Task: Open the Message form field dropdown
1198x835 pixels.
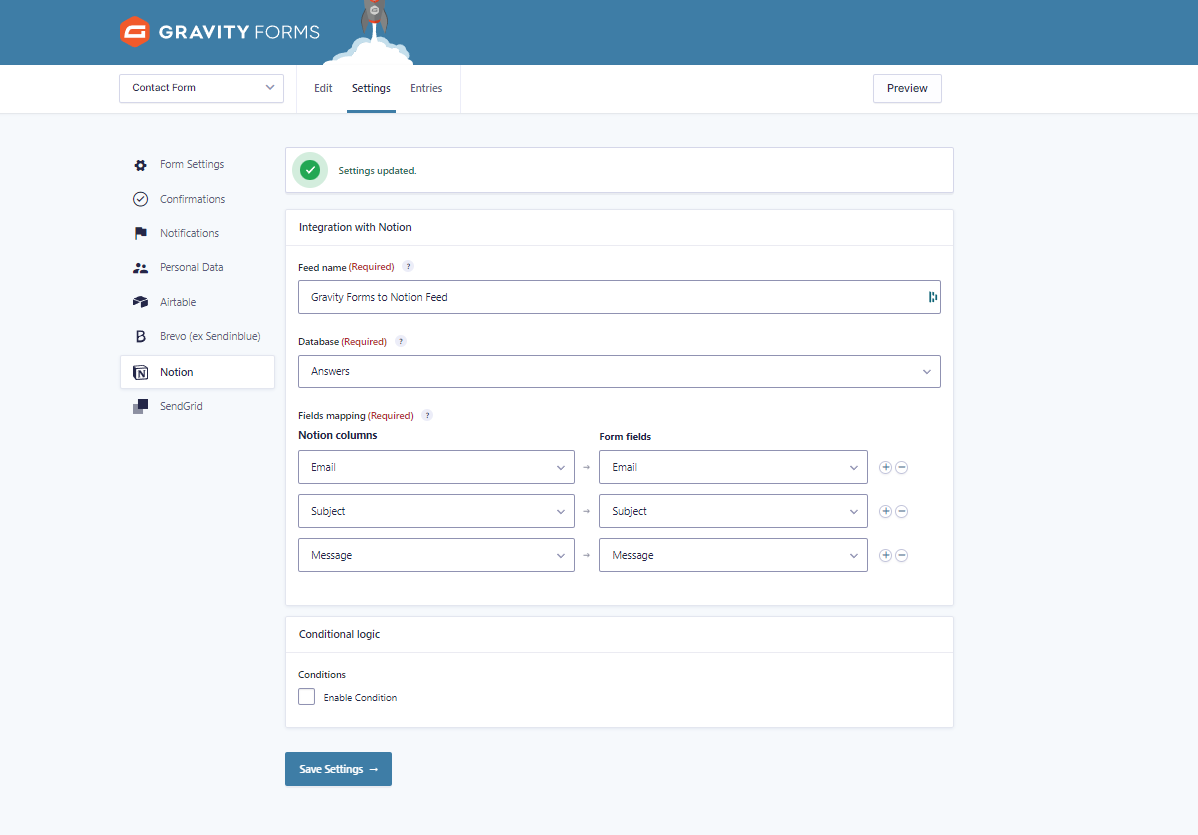Action: click(x=733, y=555)
